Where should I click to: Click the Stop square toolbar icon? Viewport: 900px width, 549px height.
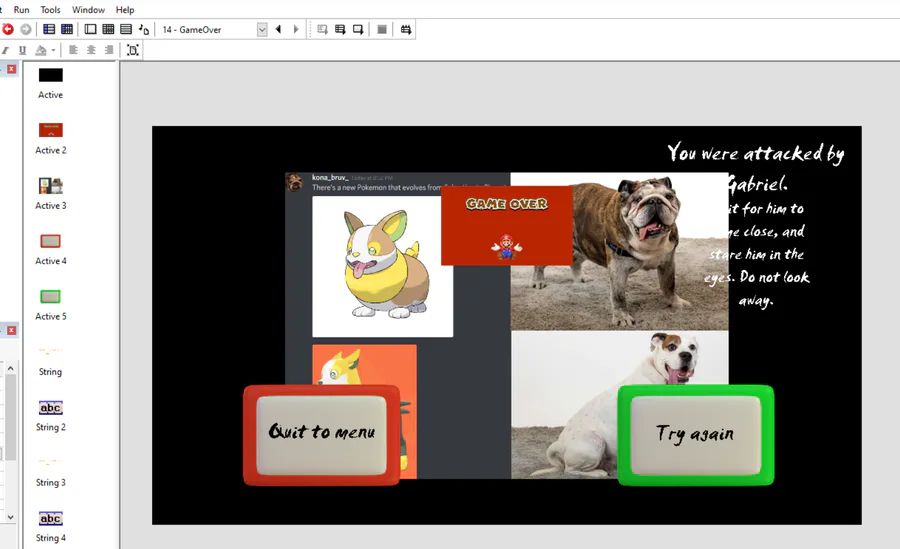382,29
